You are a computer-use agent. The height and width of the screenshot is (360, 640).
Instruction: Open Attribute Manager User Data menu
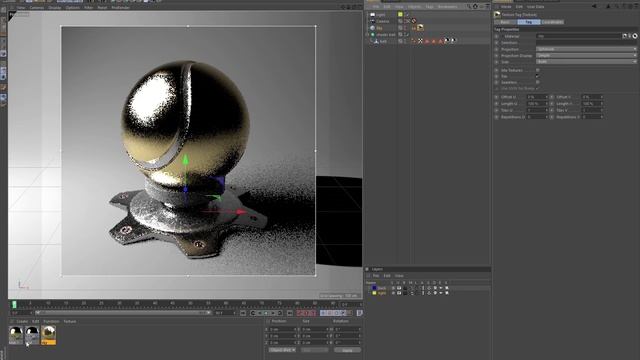[x=536, y=7]
